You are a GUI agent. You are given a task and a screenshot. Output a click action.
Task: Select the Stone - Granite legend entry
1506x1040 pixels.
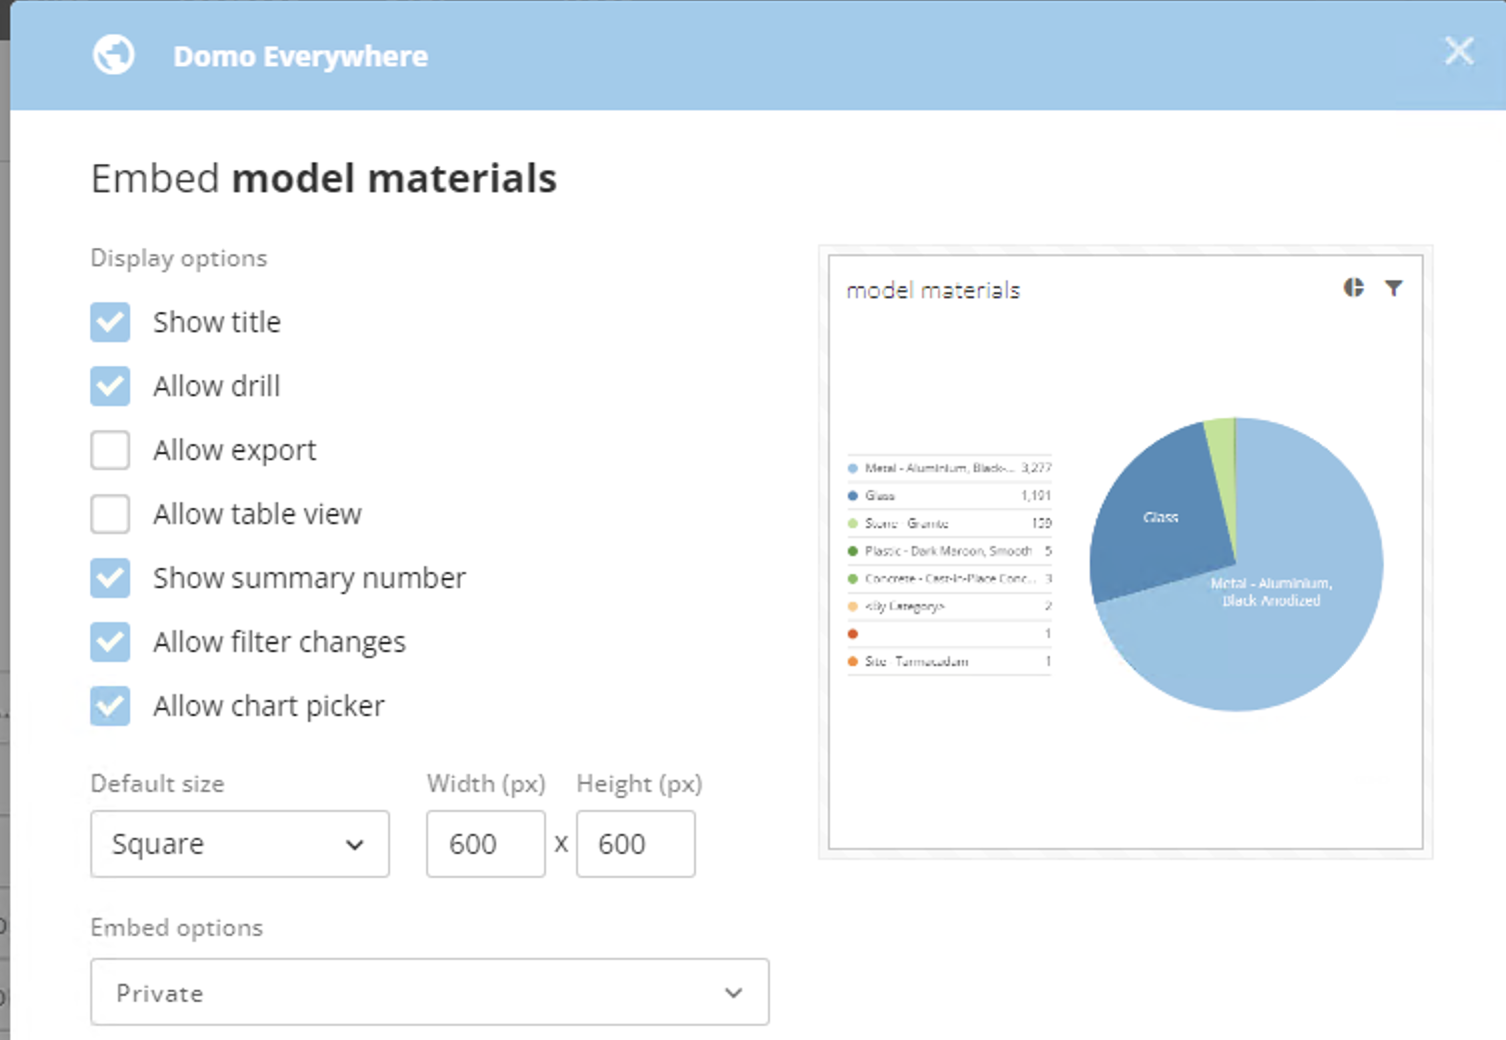[x=907, y=523]
